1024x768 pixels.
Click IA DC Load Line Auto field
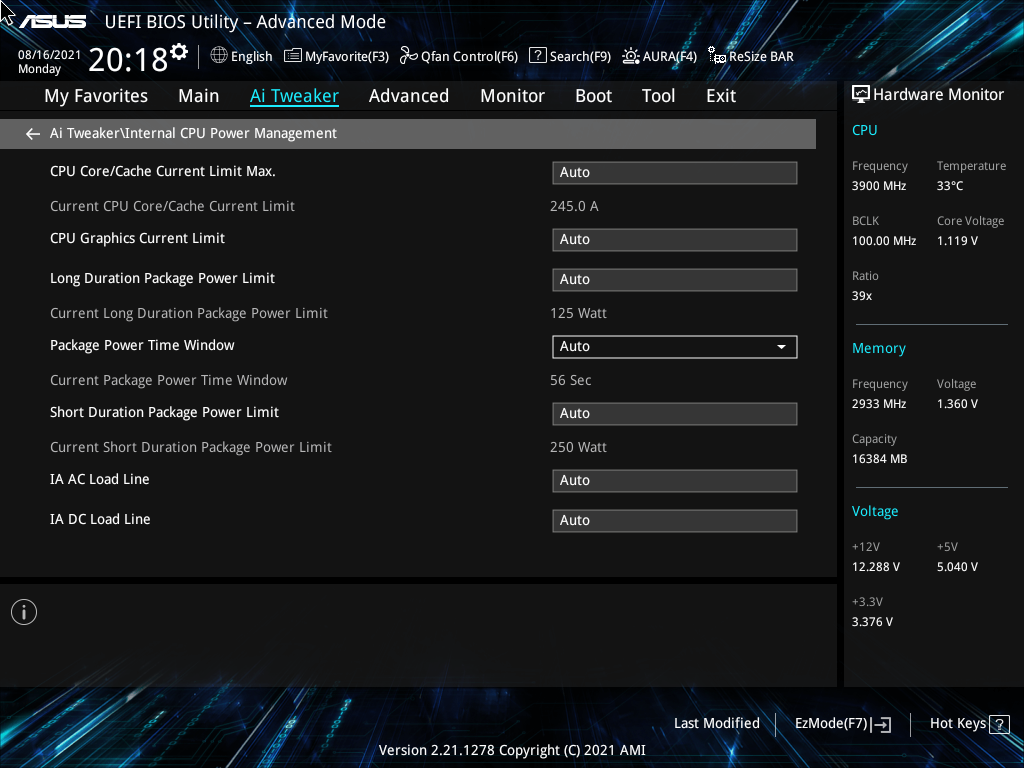675,520
